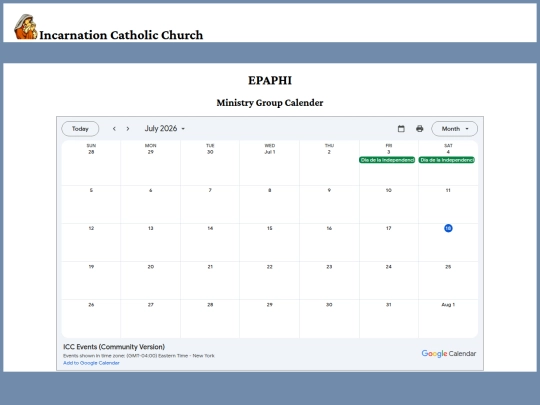Image resolution: width=540 pixels, height=405 pixels.
Task: Select date 20 in the calendar
Action: tap(151, 267)
